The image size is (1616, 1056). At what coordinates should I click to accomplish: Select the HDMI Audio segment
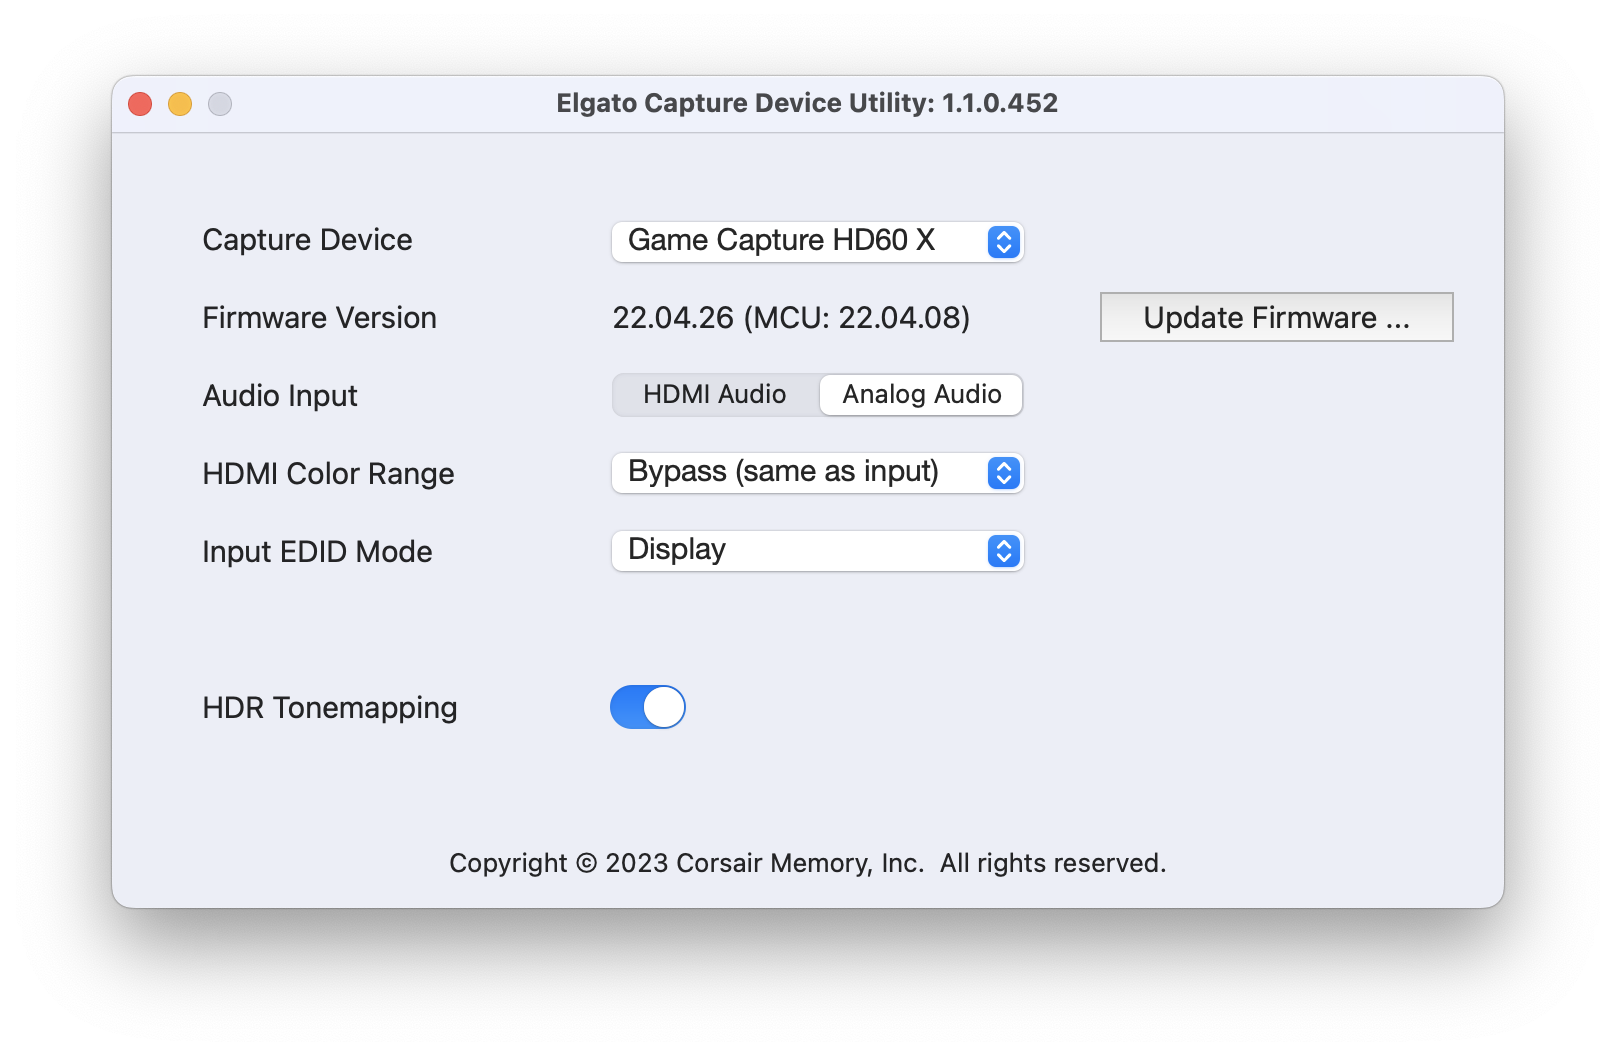[715, 395]
